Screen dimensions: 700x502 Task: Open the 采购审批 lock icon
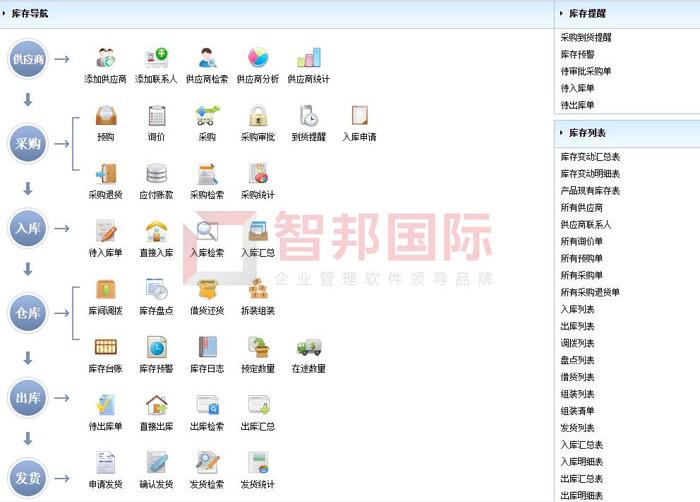point(258,115)
